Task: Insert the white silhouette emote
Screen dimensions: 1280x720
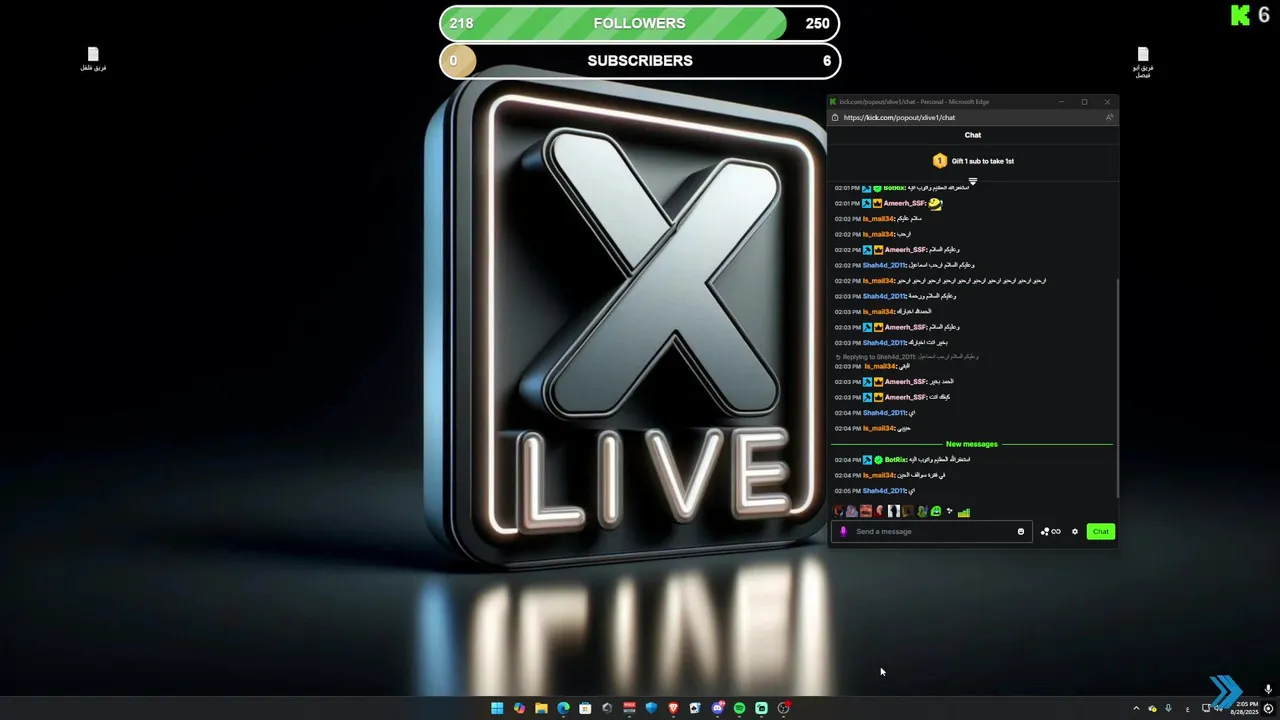Action: tap(894, 511)
